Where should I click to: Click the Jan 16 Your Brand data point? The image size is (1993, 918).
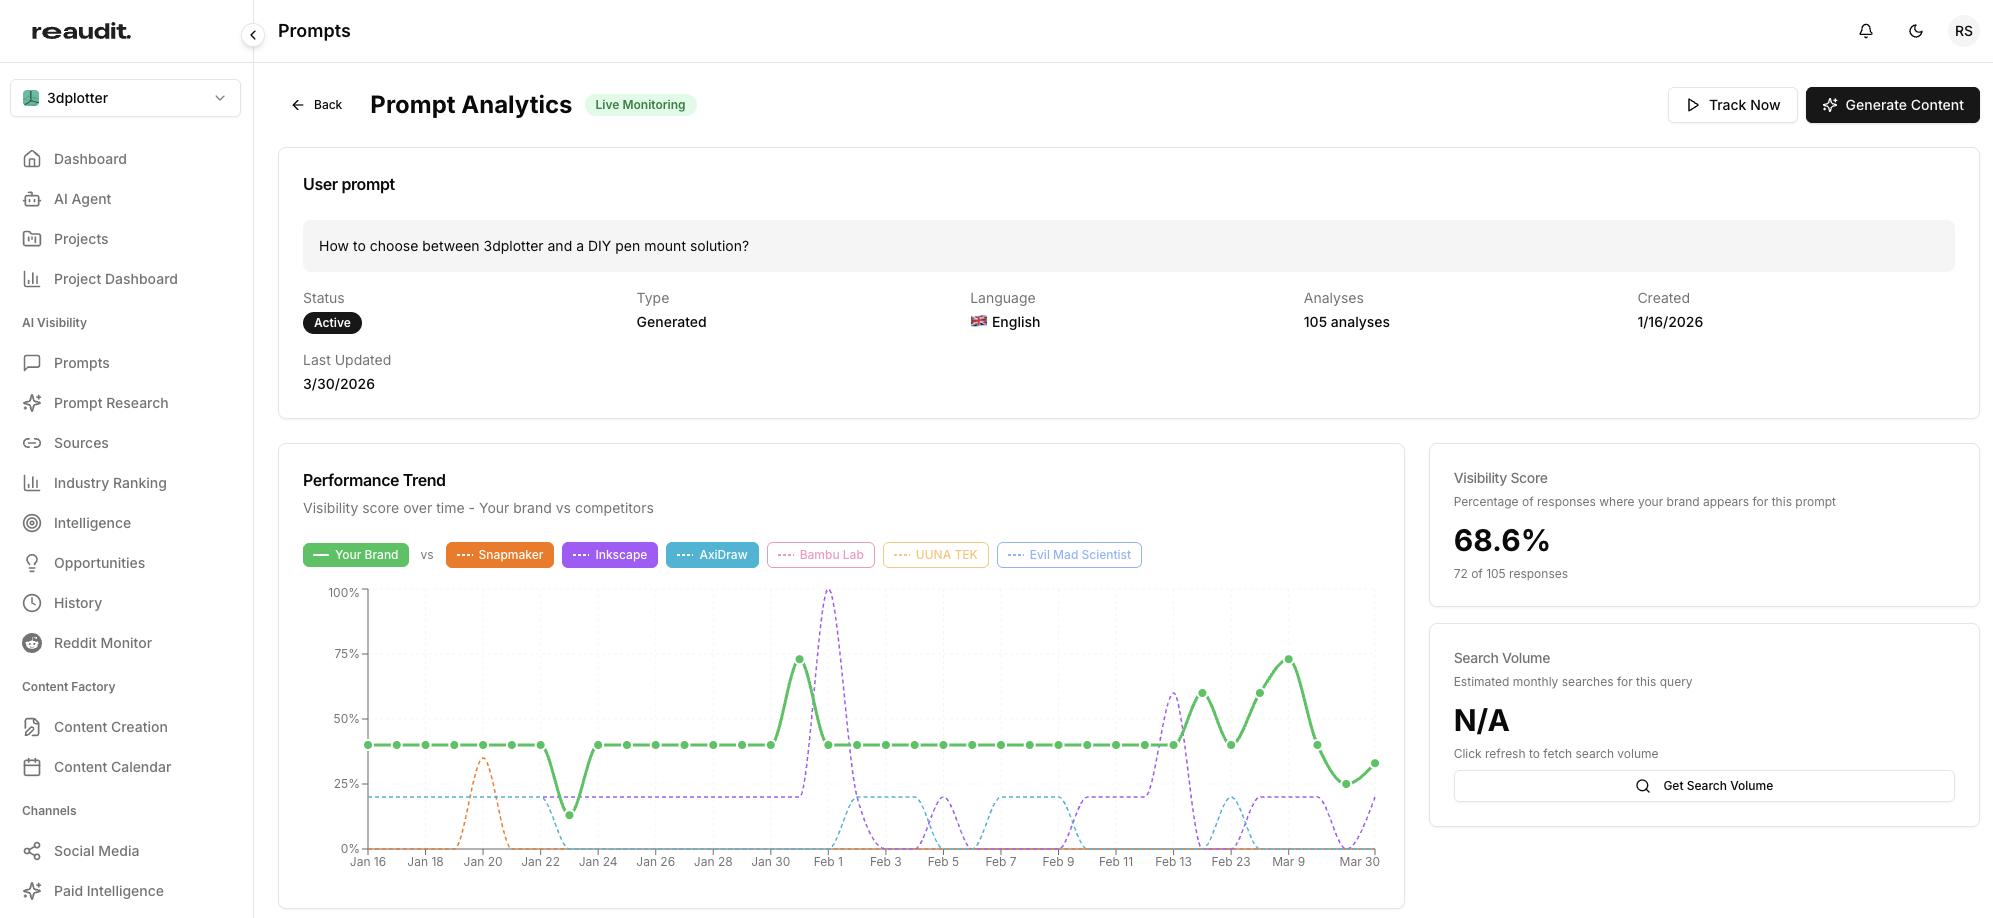click(368, 745)
